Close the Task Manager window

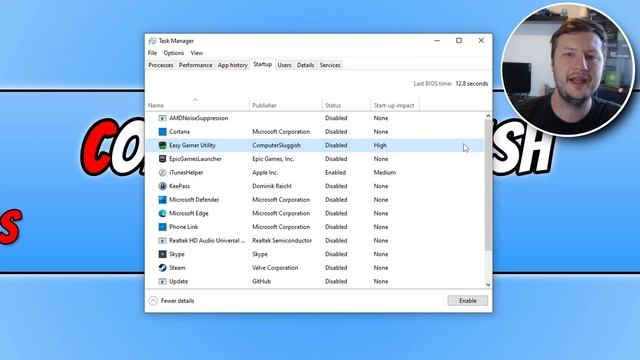pyautogui.click(x=481, y=40)
